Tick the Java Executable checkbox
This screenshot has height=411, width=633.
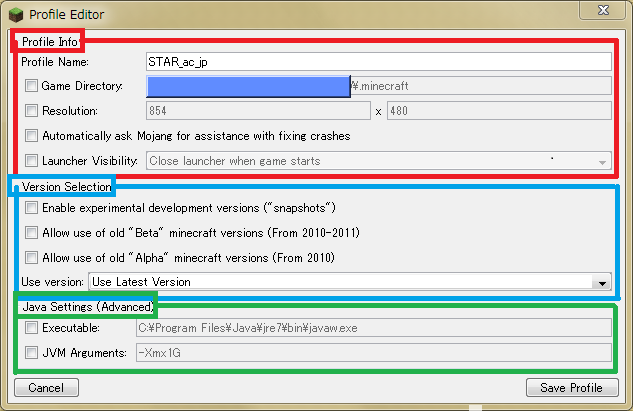pos(32,327)
